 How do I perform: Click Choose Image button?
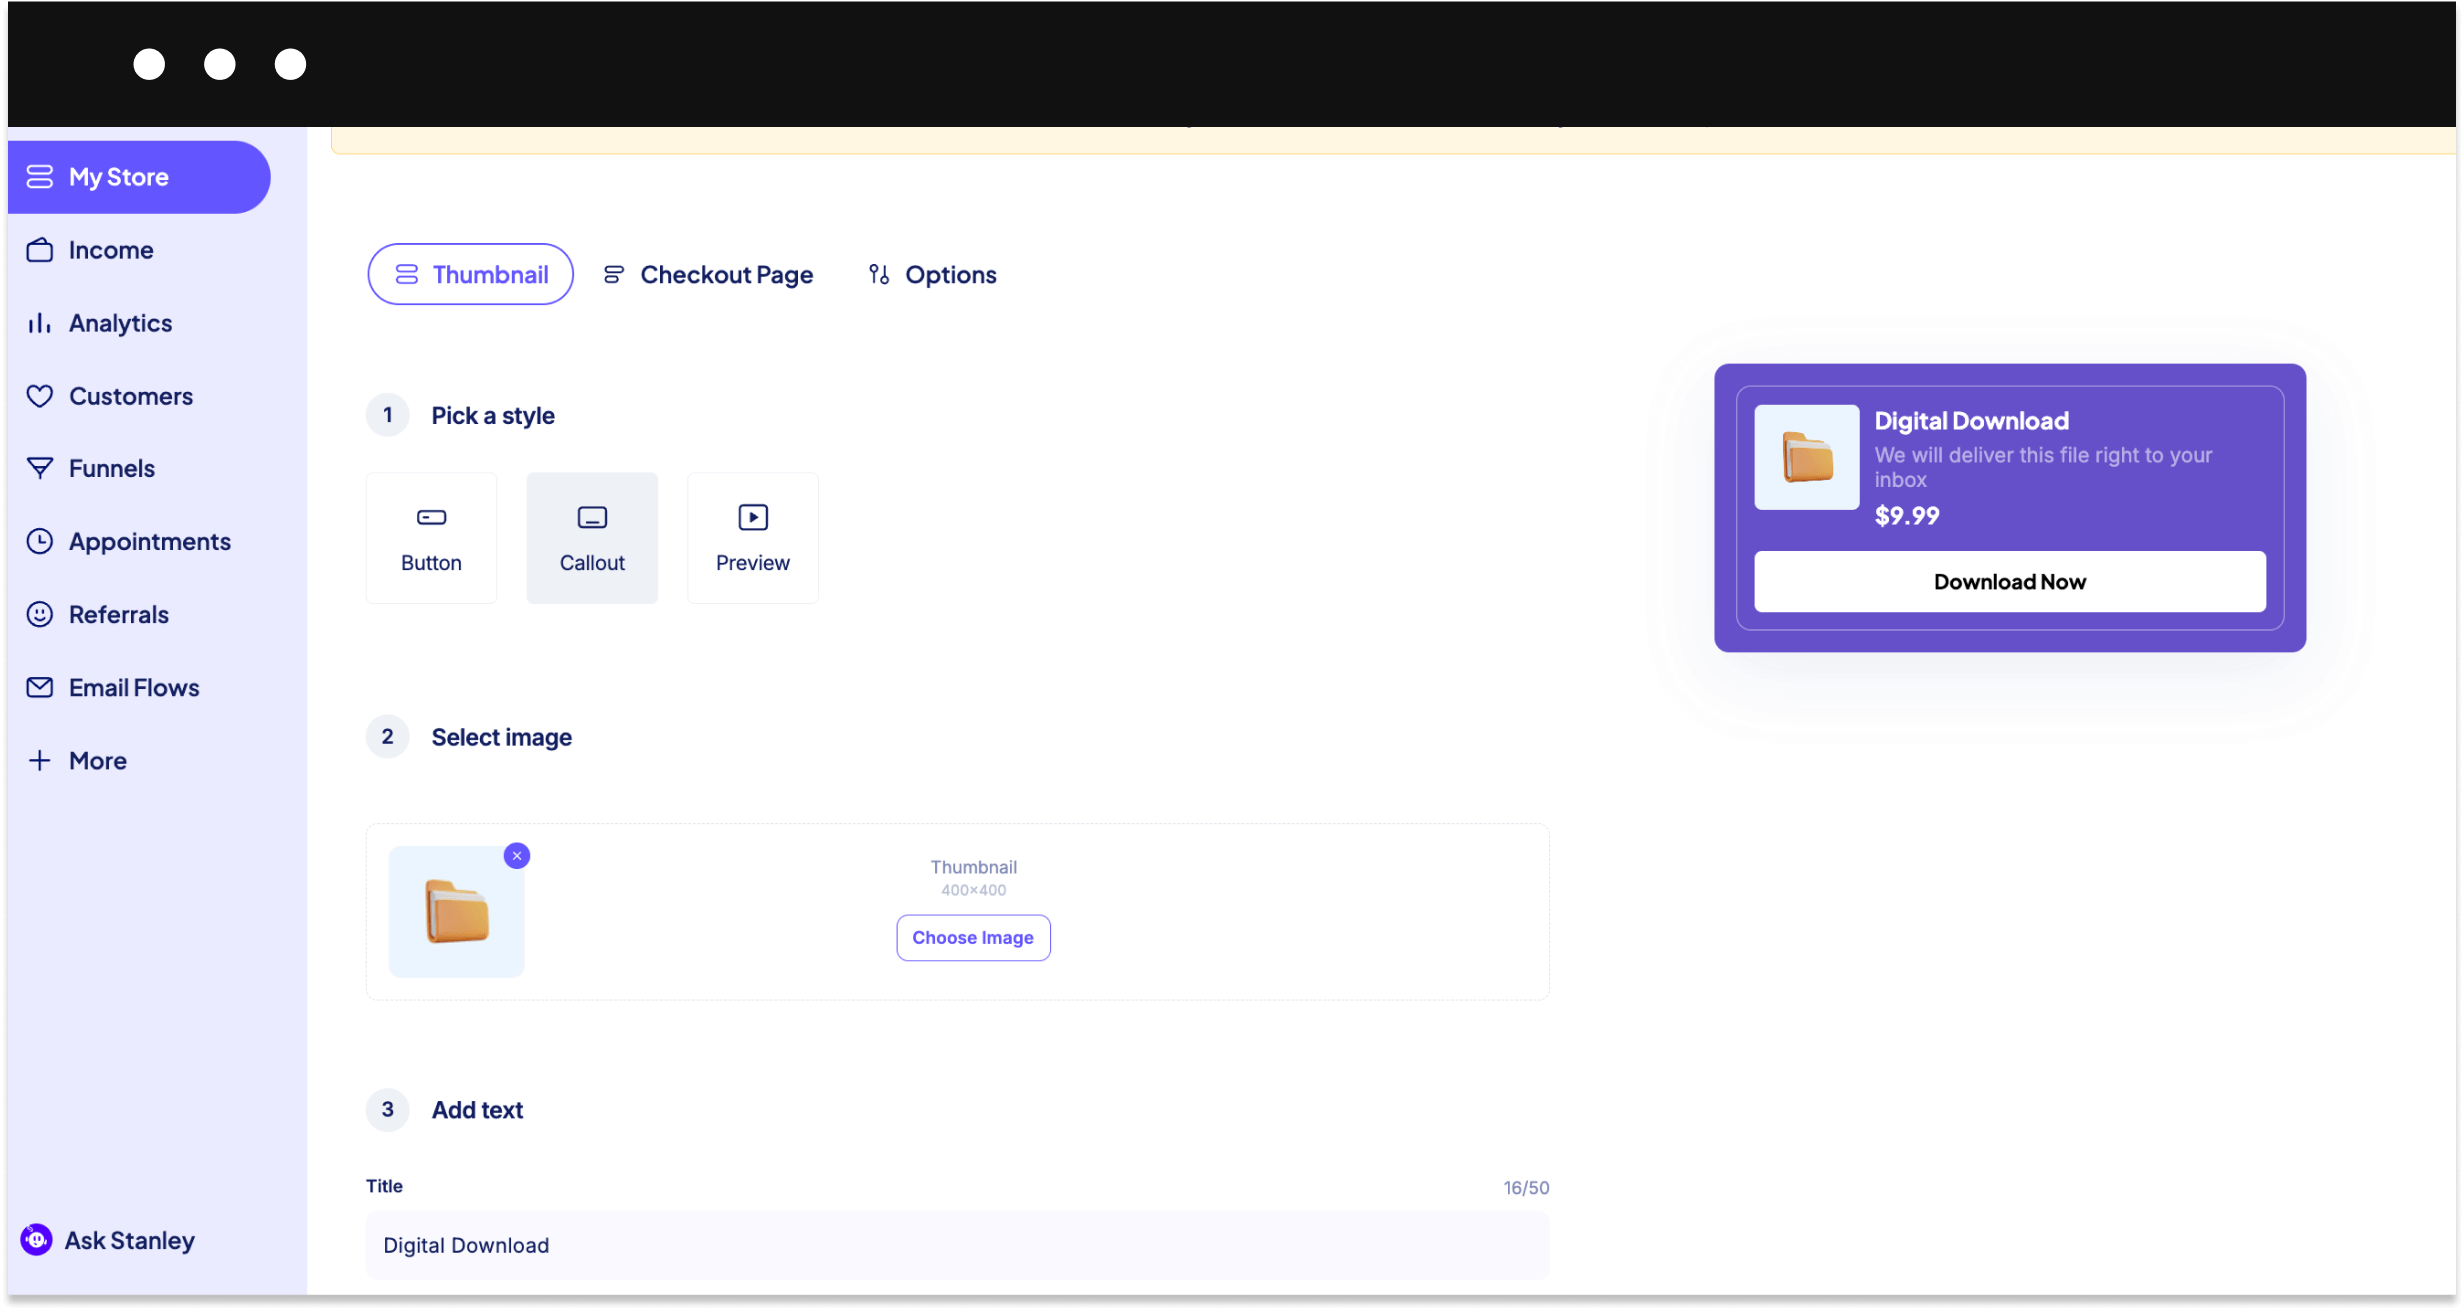tap(973, 938)
